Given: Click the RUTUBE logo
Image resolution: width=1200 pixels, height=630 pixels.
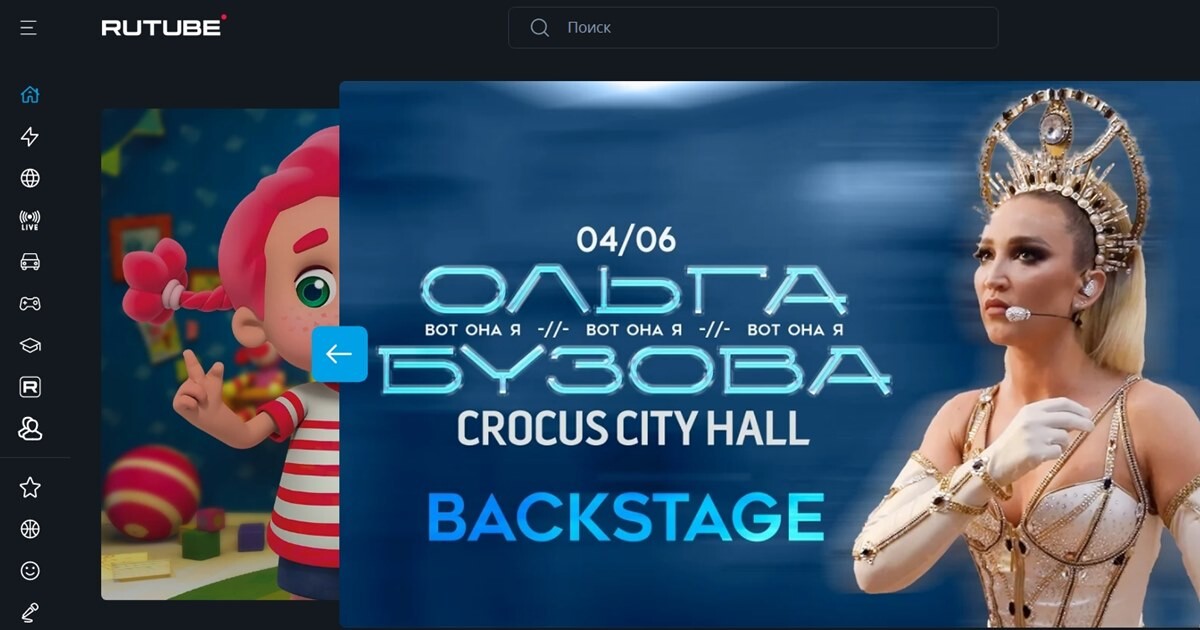Looking at the screenshot, I should (164, 27).
